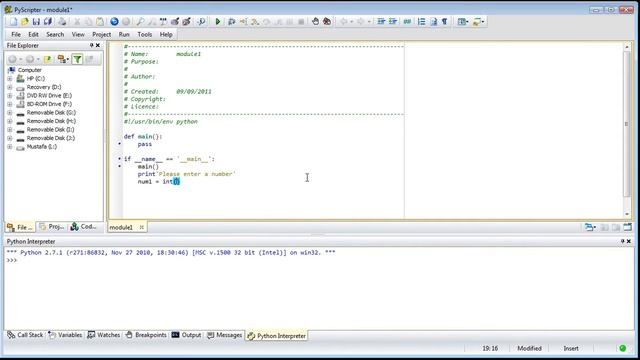The height and width of the screenshot is (360, 640).
Task: Open the Run menu
Action: [124, 35]
